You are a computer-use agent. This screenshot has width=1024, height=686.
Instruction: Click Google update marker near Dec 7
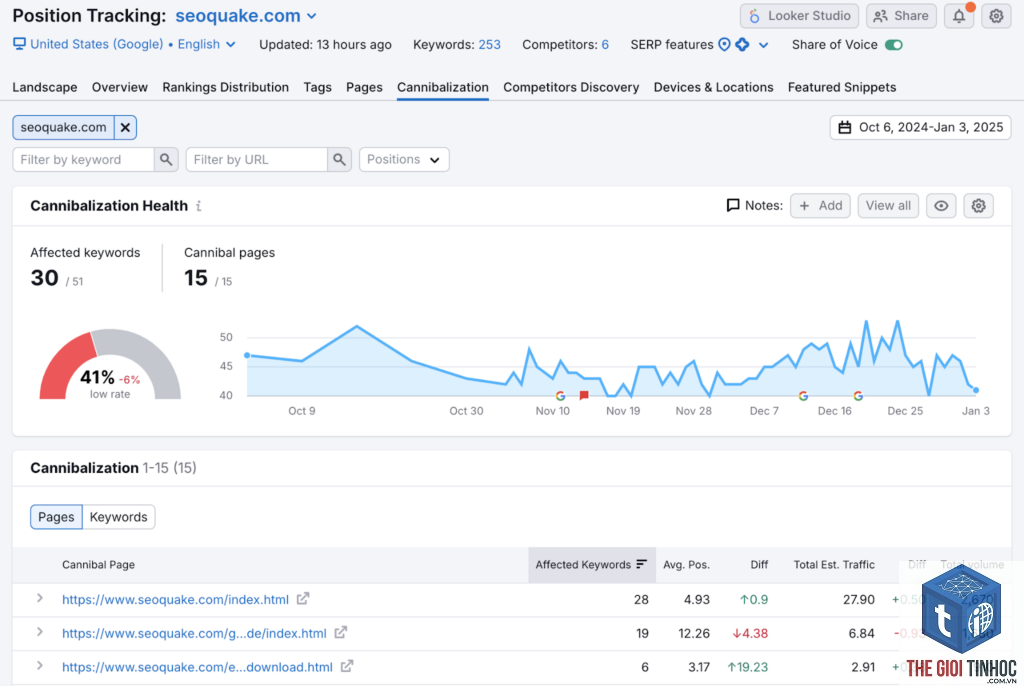coord(803,396)
